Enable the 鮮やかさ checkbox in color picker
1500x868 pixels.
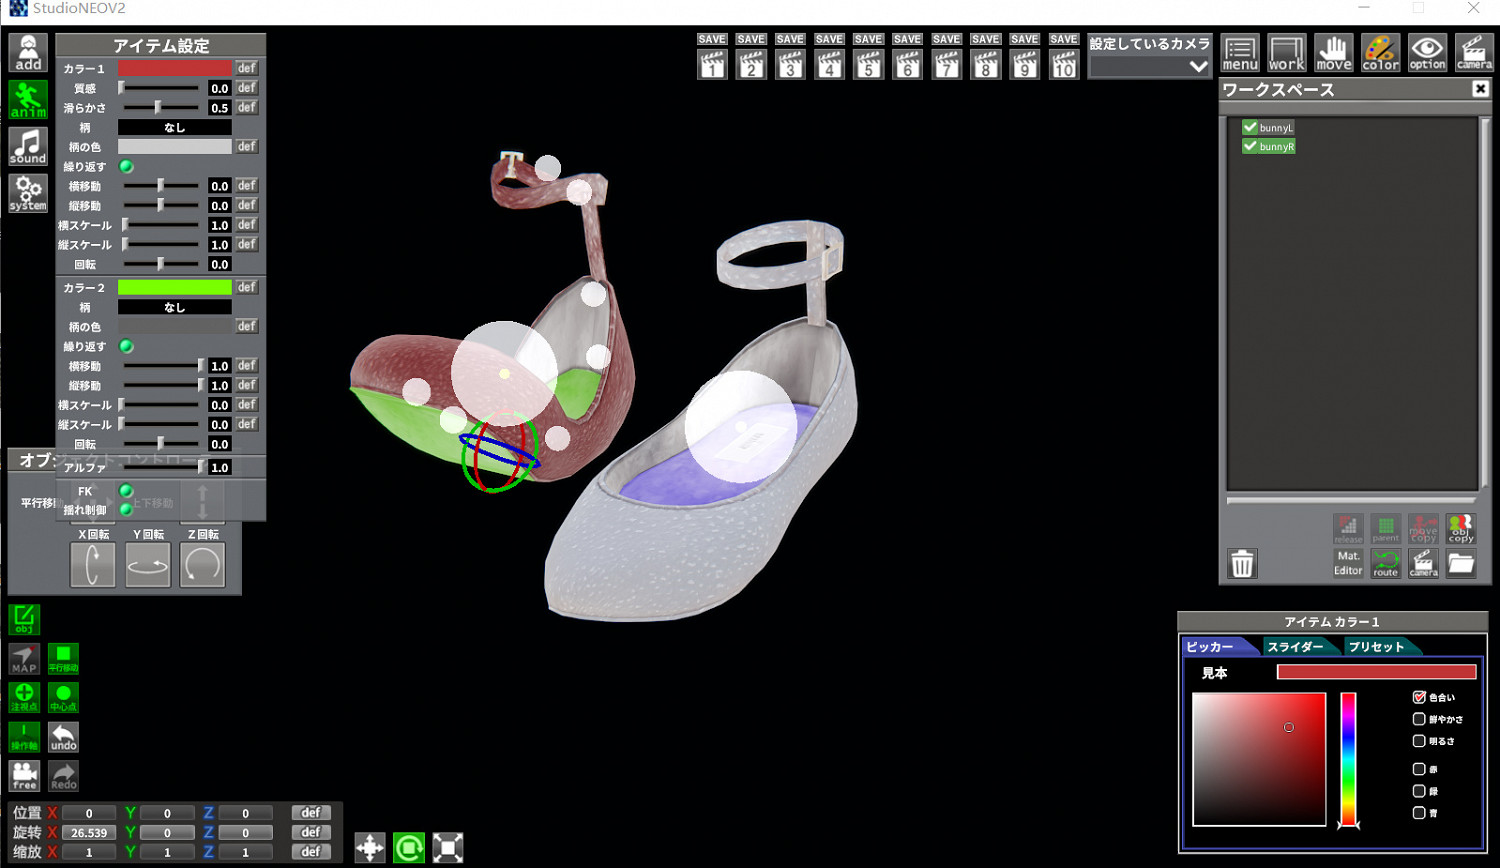1418,719
